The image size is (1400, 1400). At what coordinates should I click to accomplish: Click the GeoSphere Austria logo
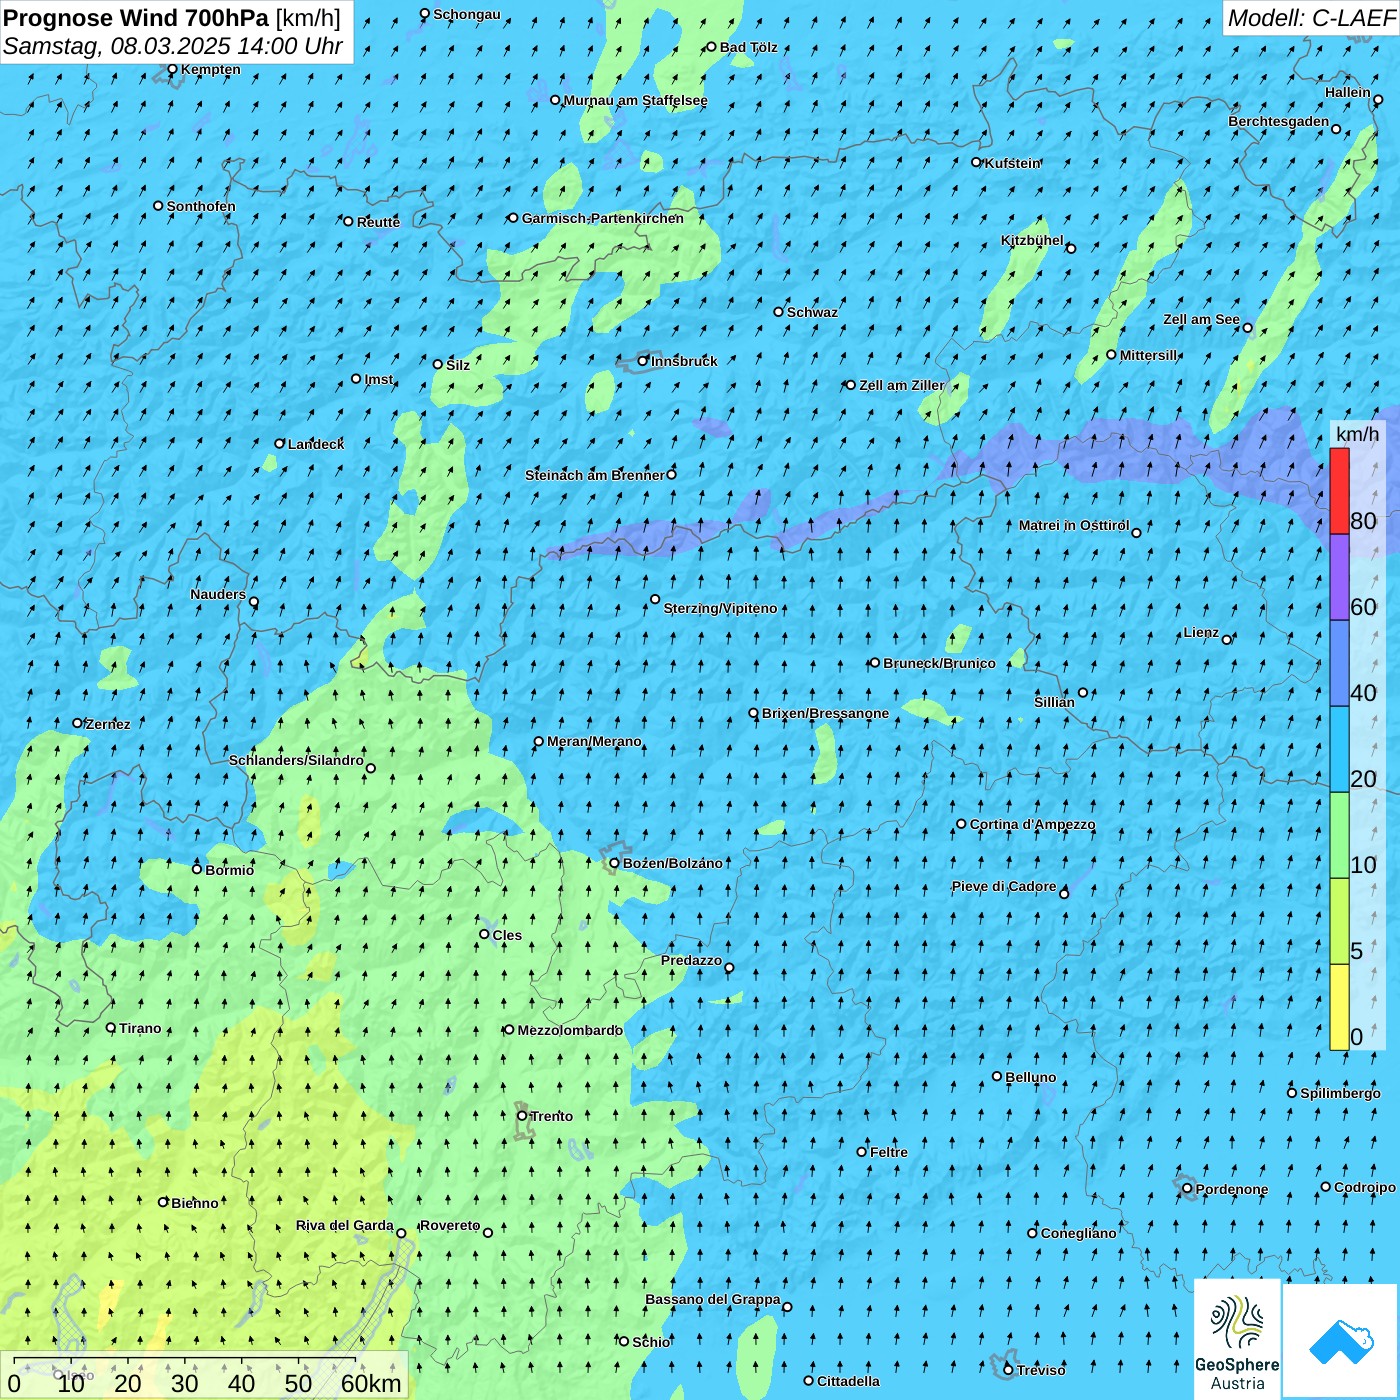1237,1339
